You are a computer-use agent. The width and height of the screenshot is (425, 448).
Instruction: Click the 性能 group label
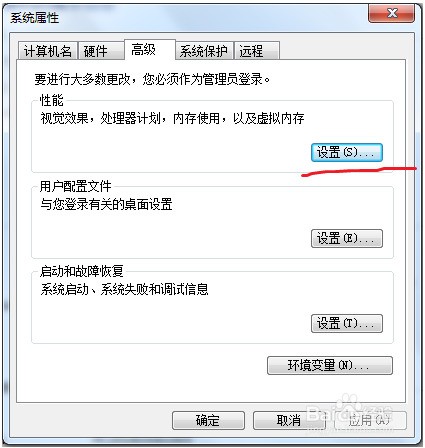51,100
